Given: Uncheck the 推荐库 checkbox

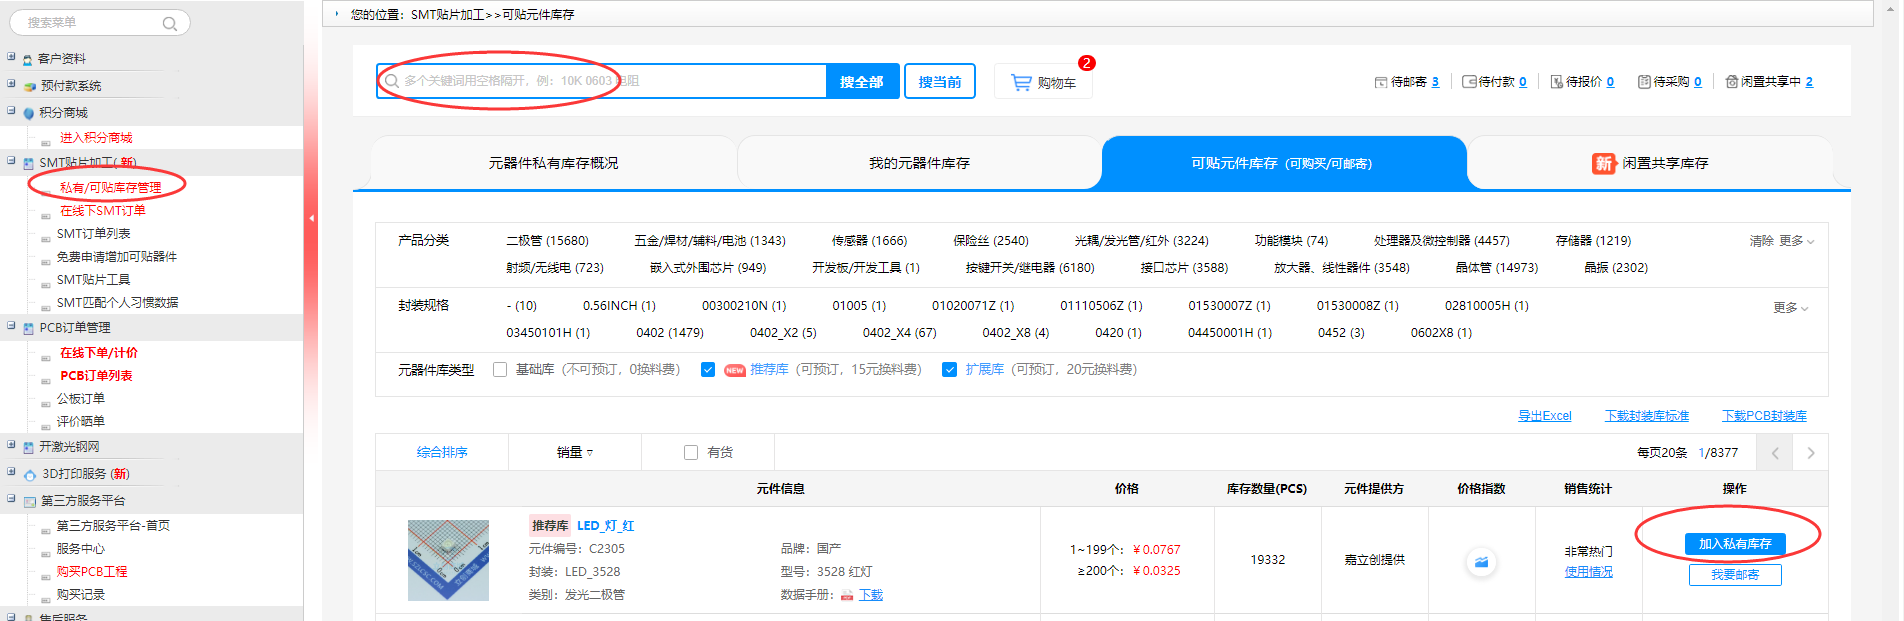Looking at the screenshot, I should click(708, 370).
